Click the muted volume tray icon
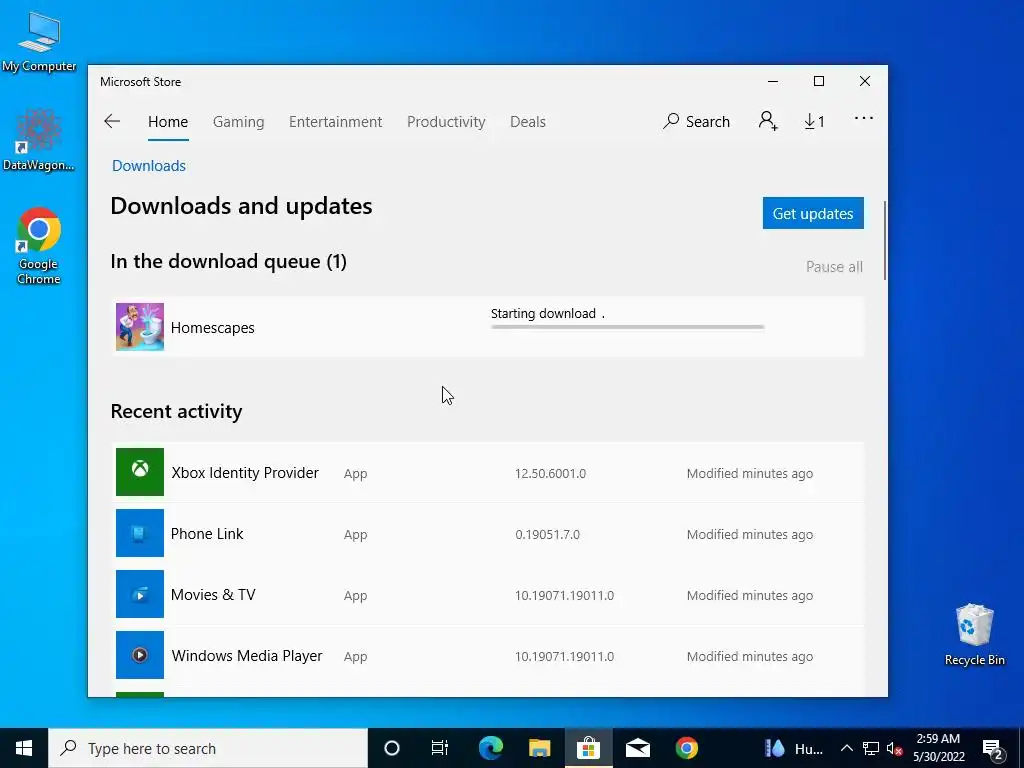The height and width of the screenshot is (768, 1024). click(894, 748)
